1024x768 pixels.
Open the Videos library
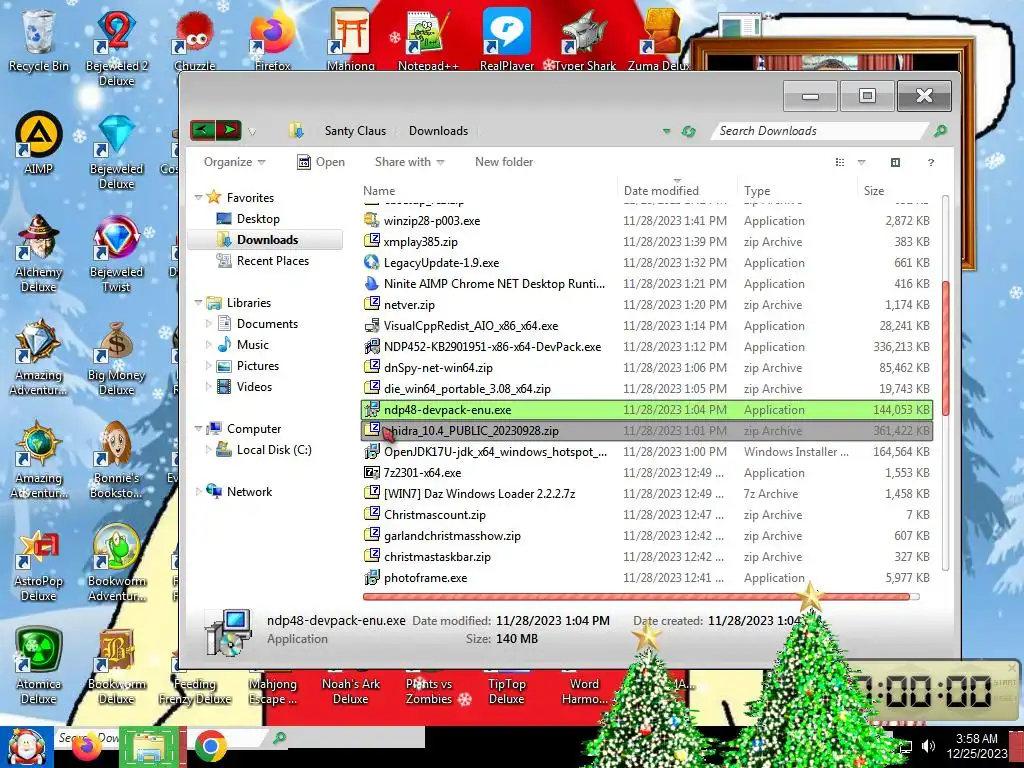[254, 387]
